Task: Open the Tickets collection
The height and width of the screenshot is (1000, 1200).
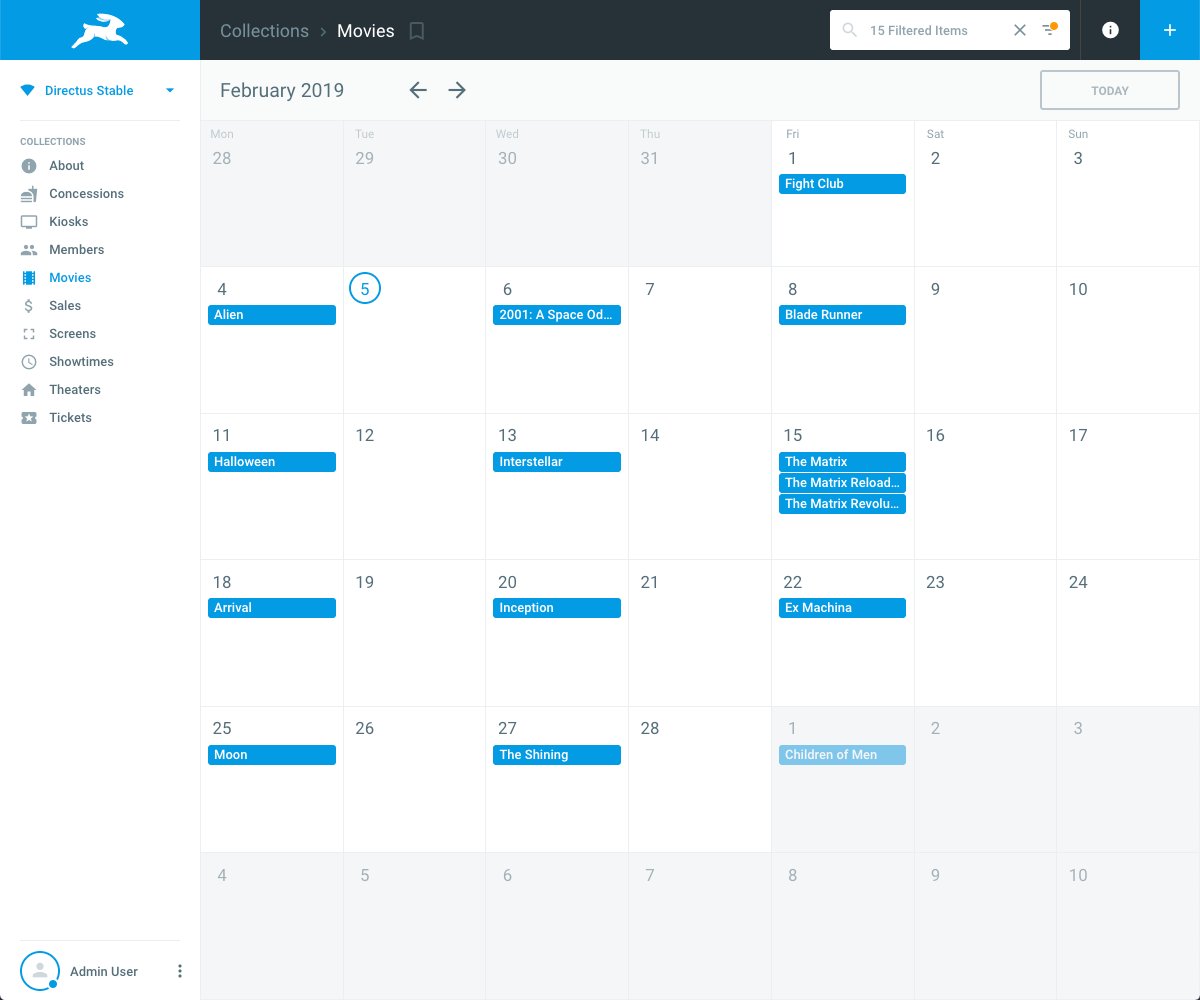Action: click(70, 418)
